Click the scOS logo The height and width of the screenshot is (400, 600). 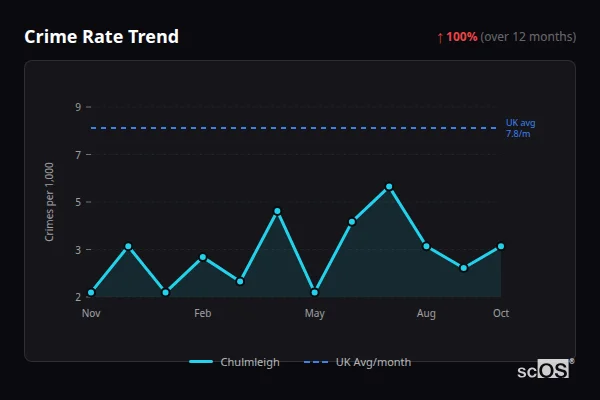pos(546,369)
